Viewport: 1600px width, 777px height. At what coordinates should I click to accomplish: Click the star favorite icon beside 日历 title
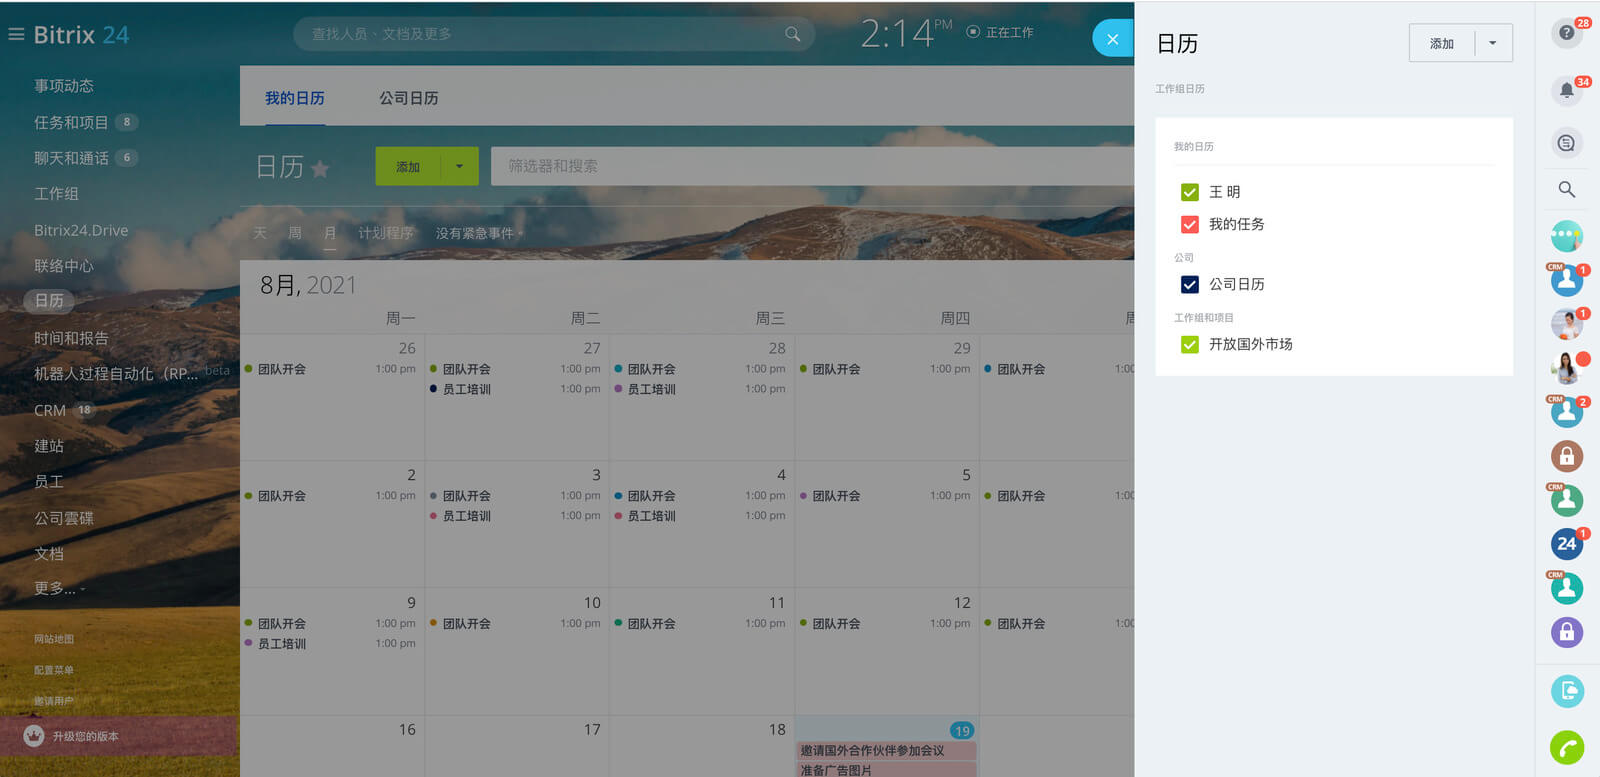(320, 168)
